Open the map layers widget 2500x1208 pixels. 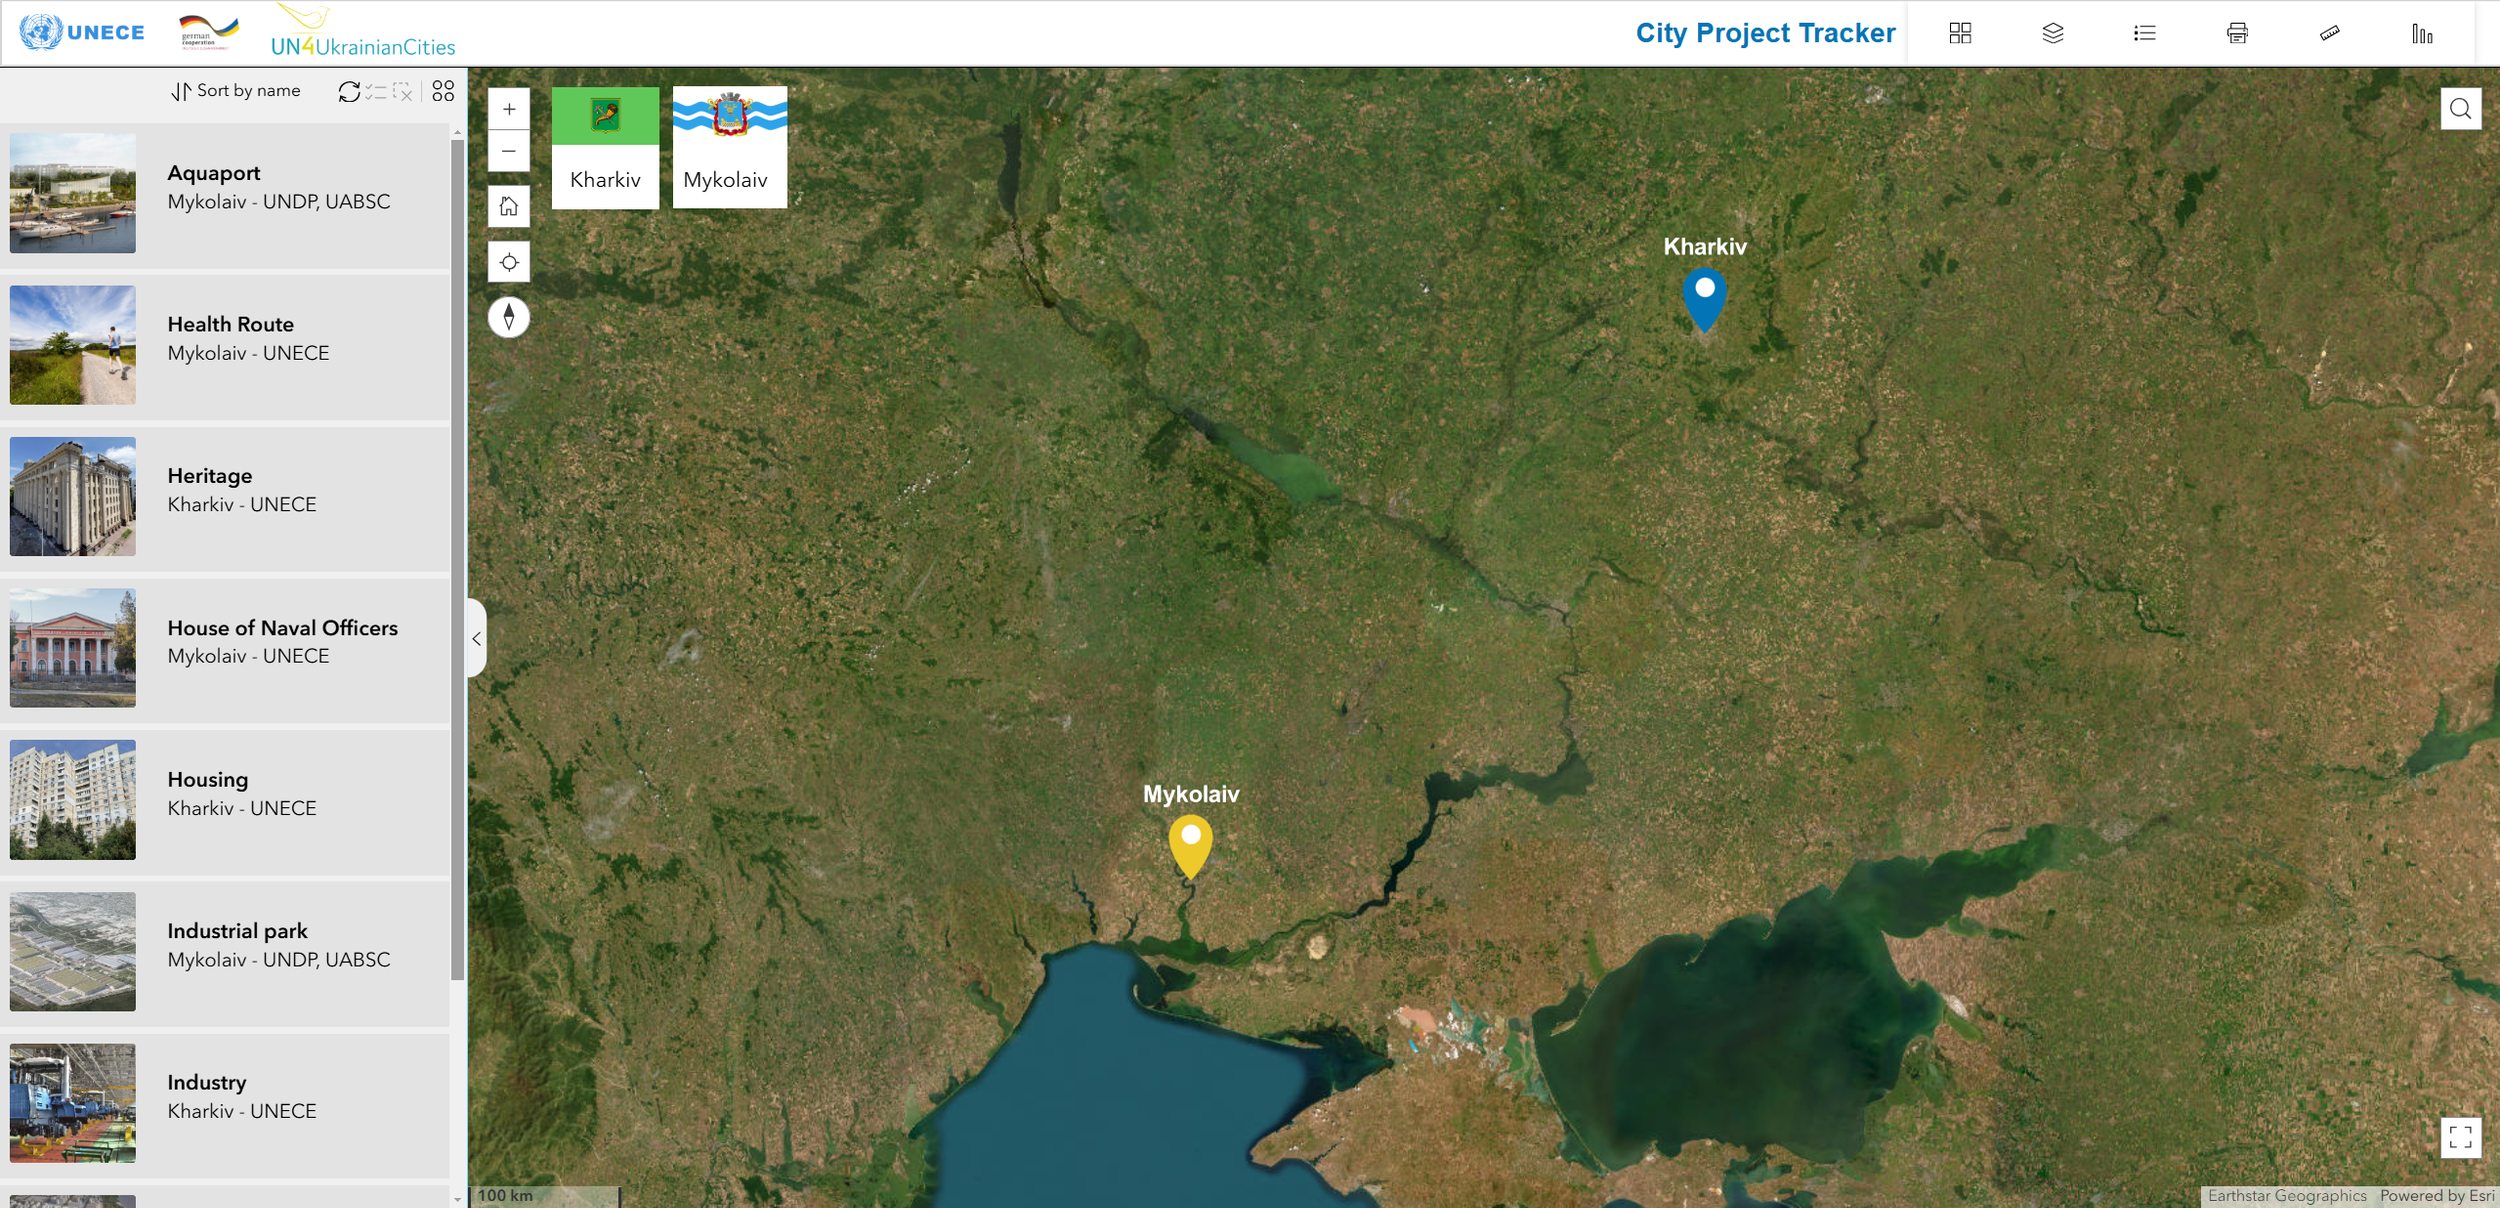(x=2052, y=33)
